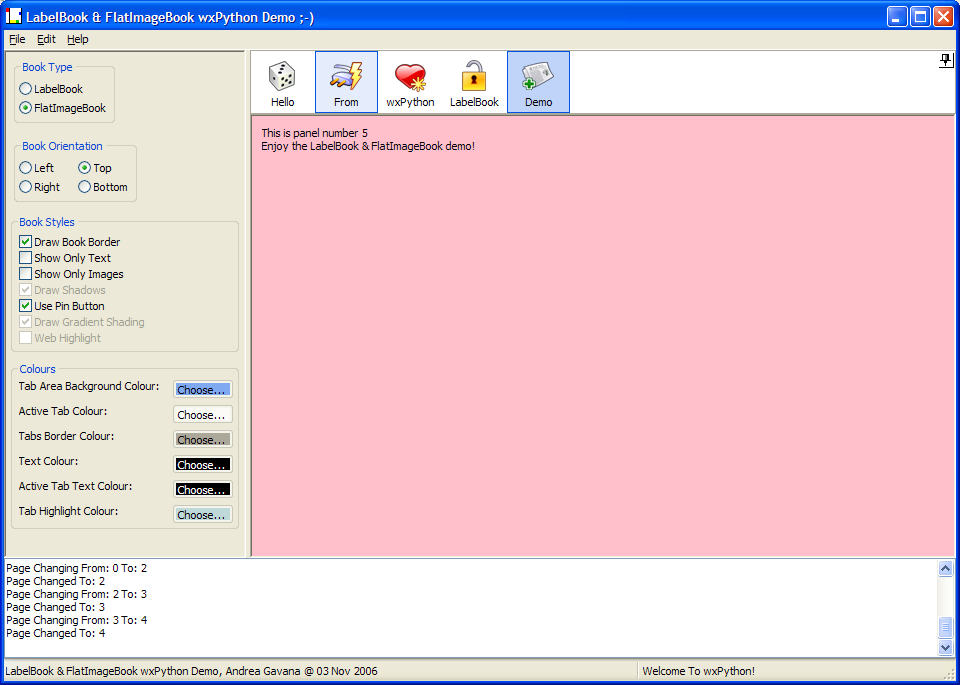960x685 pixels.
Task: Click the padlock LabelBook tab icon
Action: [x=474, y=77]
